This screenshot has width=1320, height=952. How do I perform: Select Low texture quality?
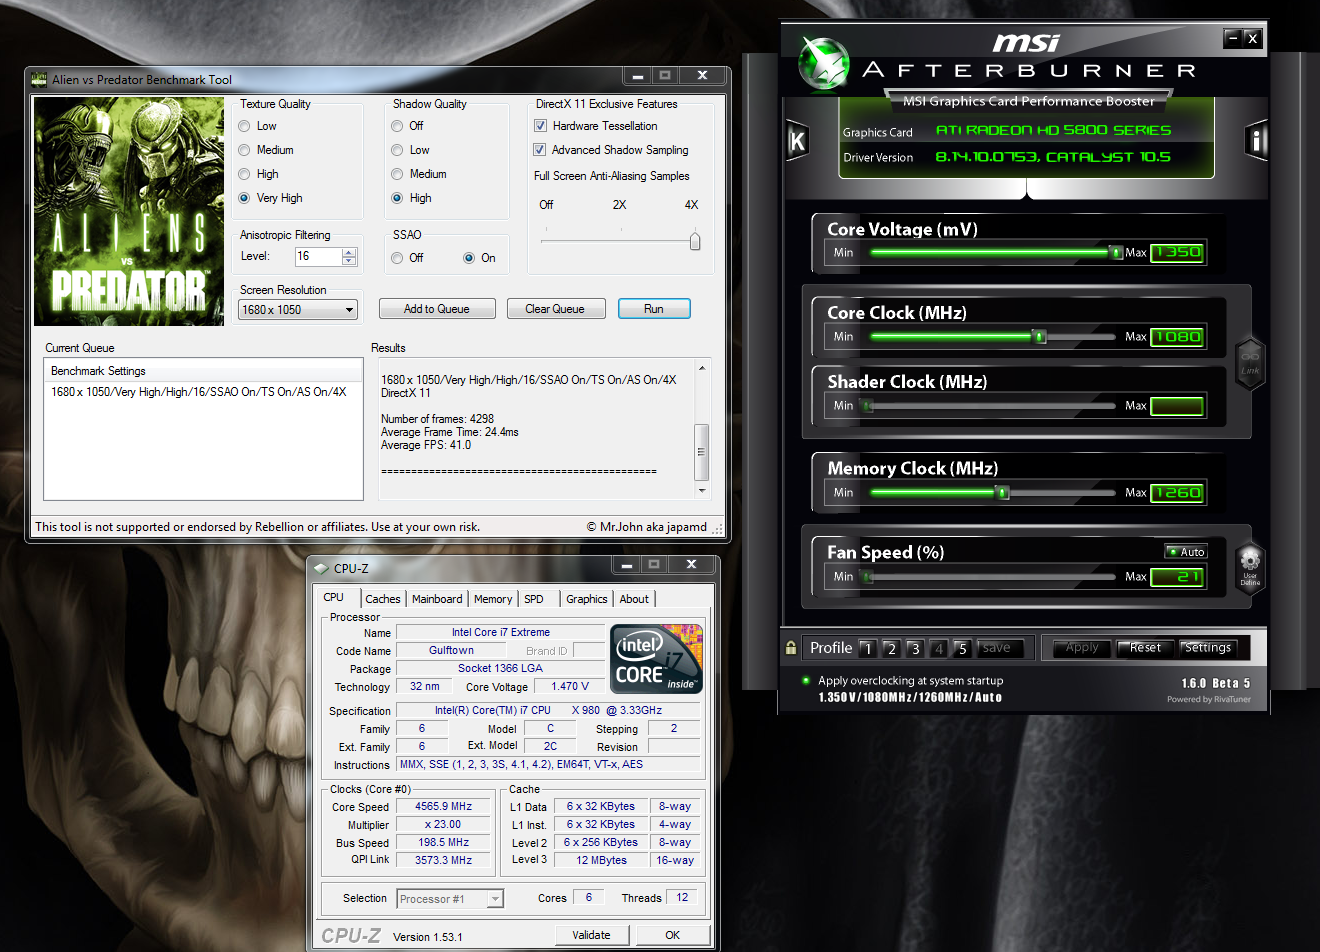pos(244,126)
